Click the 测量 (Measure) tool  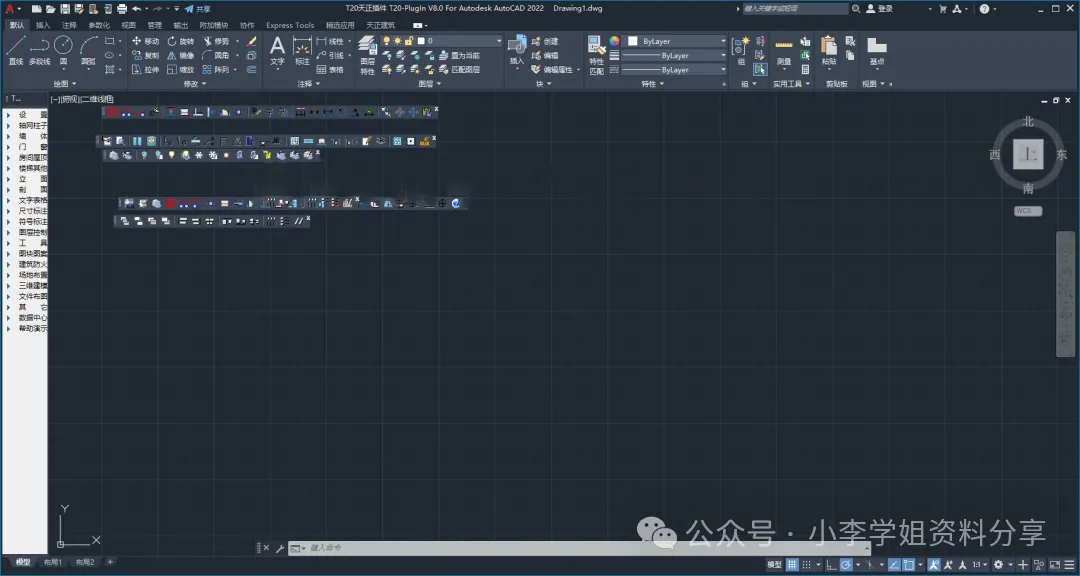[784, 51]
